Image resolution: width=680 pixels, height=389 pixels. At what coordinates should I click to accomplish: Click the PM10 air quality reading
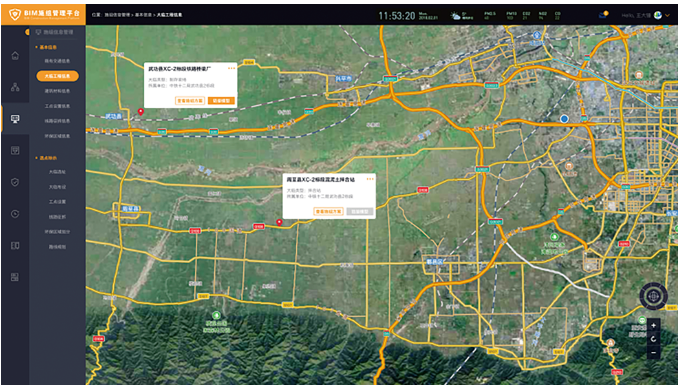click(511, 16)
